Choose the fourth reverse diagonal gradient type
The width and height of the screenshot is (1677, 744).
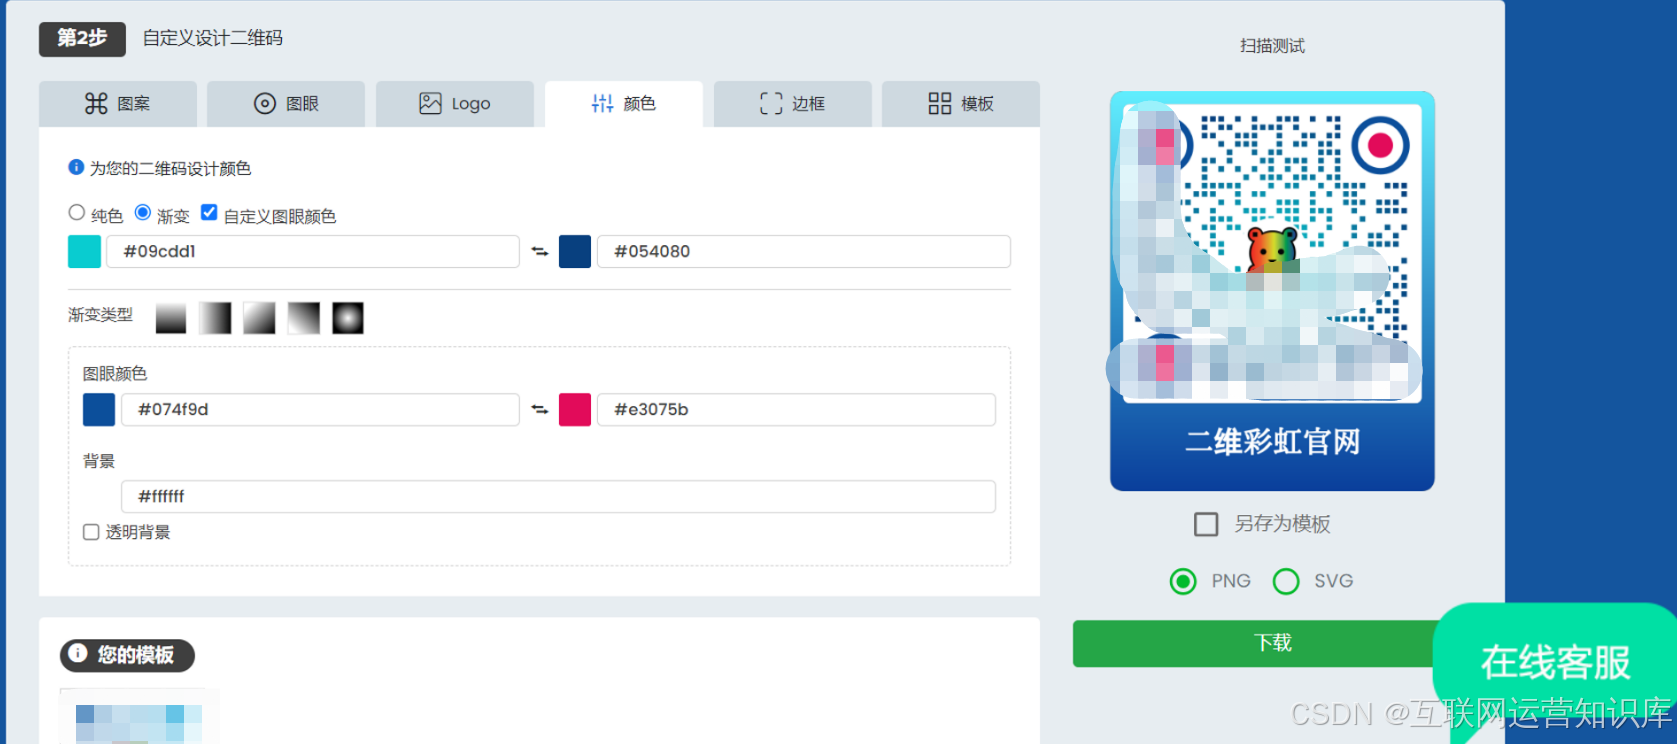coord(304,318)
